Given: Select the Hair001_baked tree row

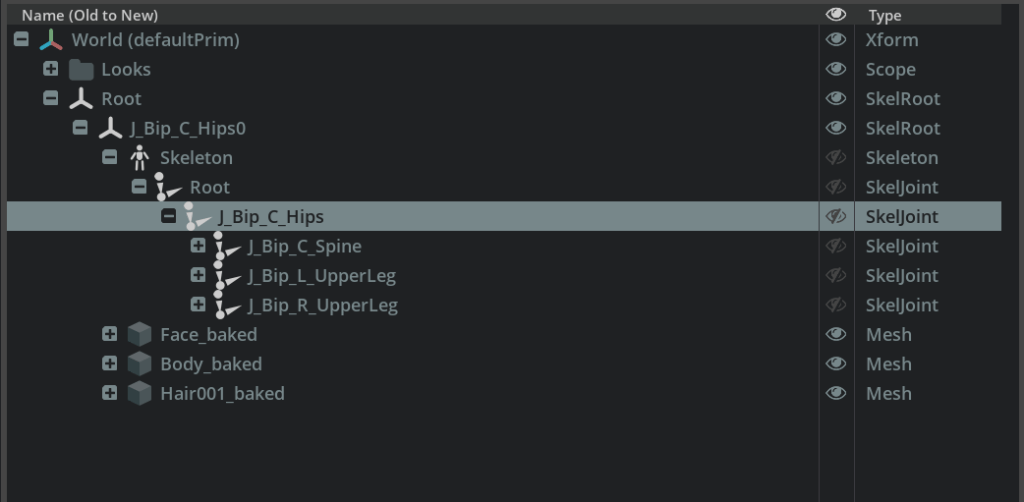Looking at the screenshot, I should tap(222, 394).
